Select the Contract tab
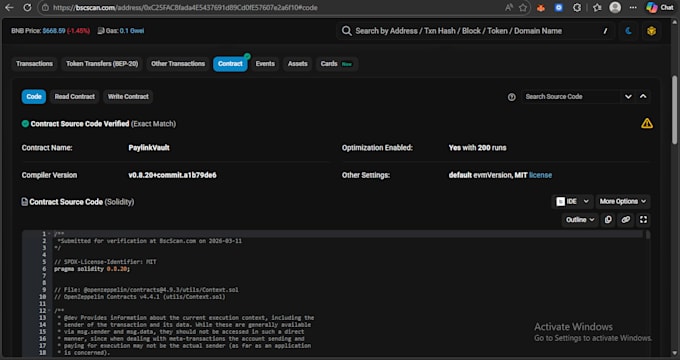Image resolution: width=680 pixels, height=360 pixels. click(x=230, y=64)
